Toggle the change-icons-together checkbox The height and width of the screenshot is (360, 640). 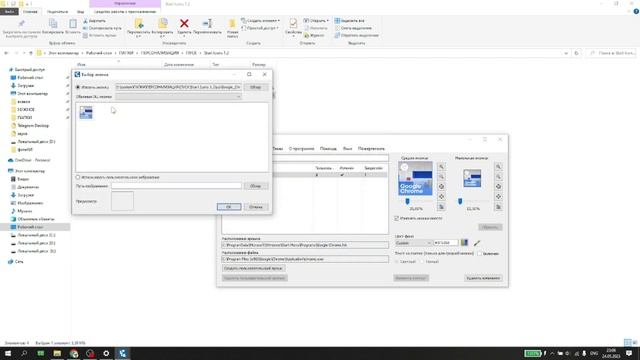tap(396, 218)
